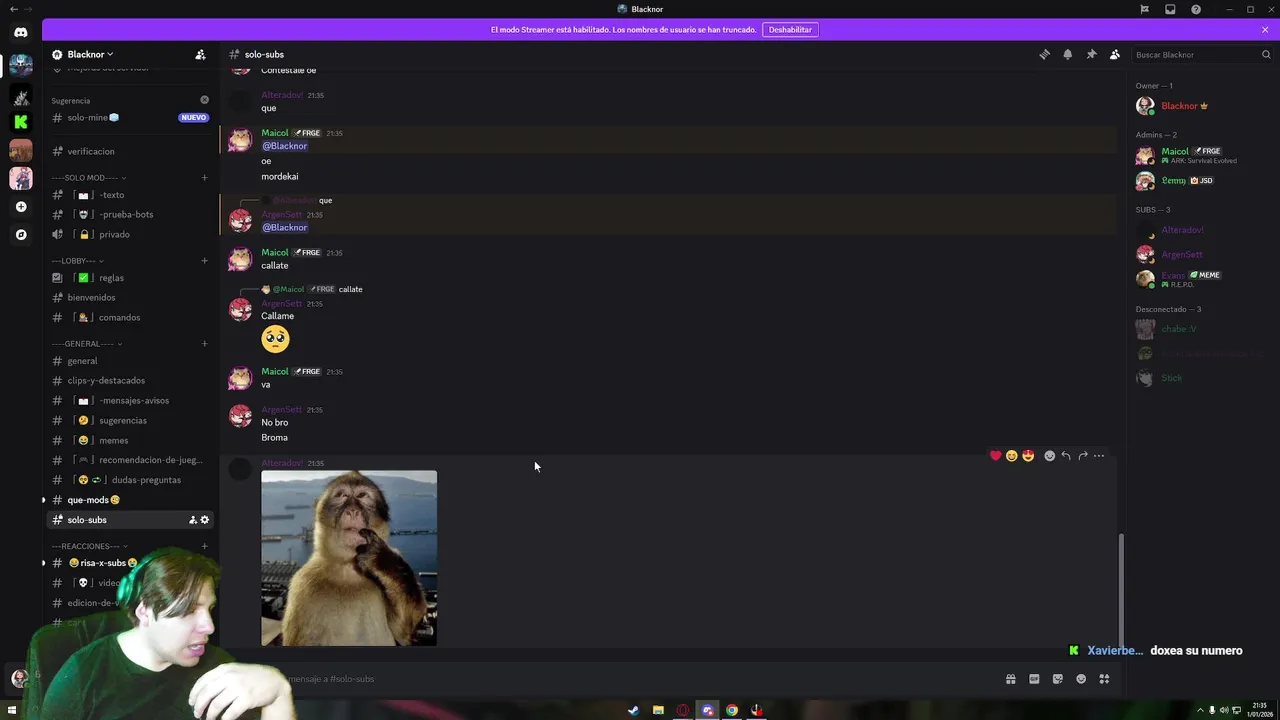
Task: Add a new server with plus icon
Action: pyautogui.click(x=21, y=207)
